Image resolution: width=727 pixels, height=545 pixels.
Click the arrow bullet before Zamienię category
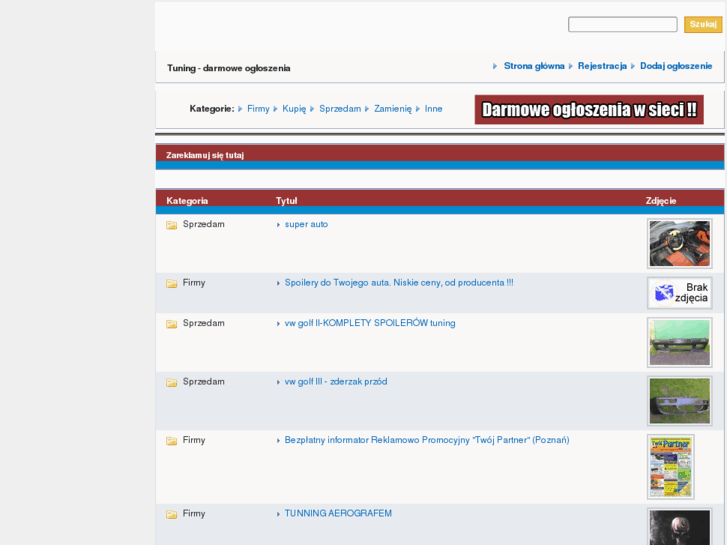click(367, 109)
